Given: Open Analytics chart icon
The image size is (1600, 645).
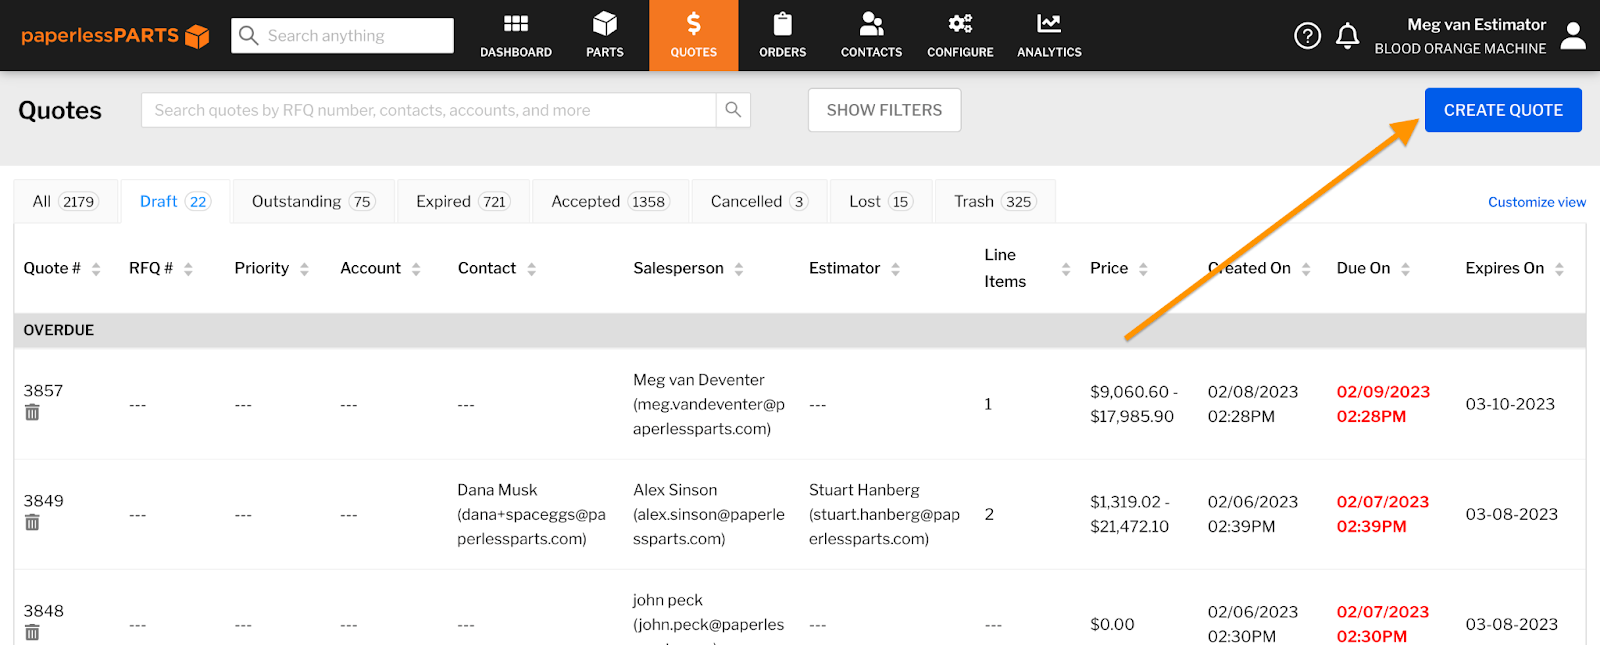Looking at the screenshot, I should click(1049, 24).
